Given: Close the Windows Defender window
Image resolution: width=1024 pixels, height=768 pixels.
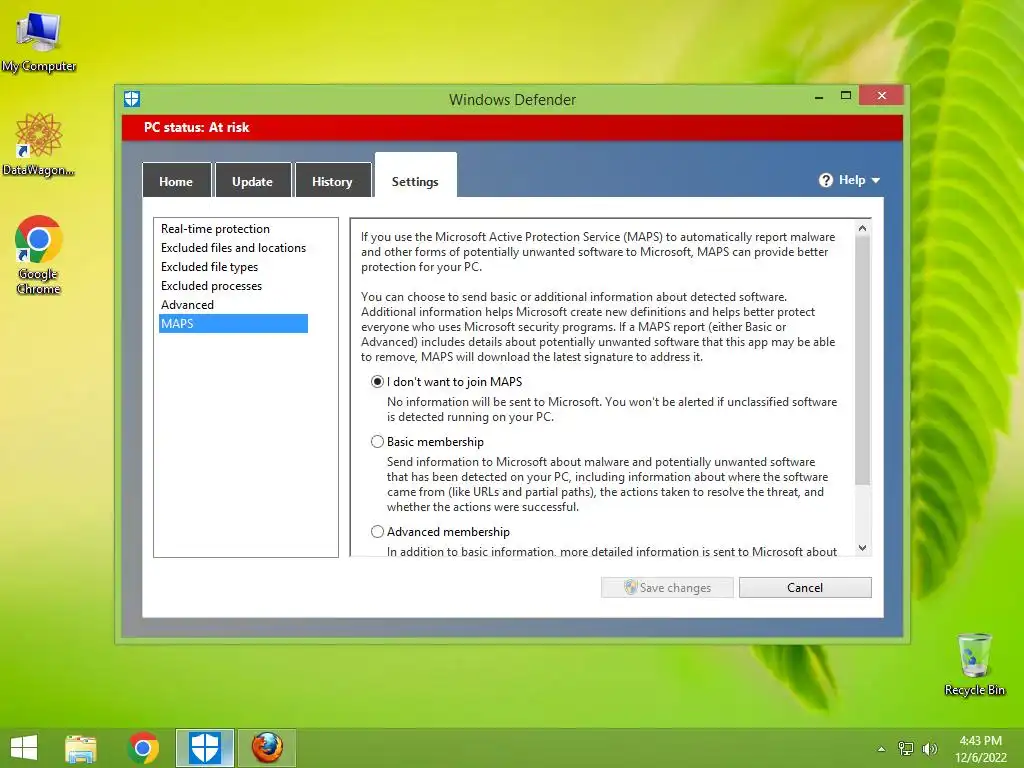Looking at the screenshot, I should point(882,95).
